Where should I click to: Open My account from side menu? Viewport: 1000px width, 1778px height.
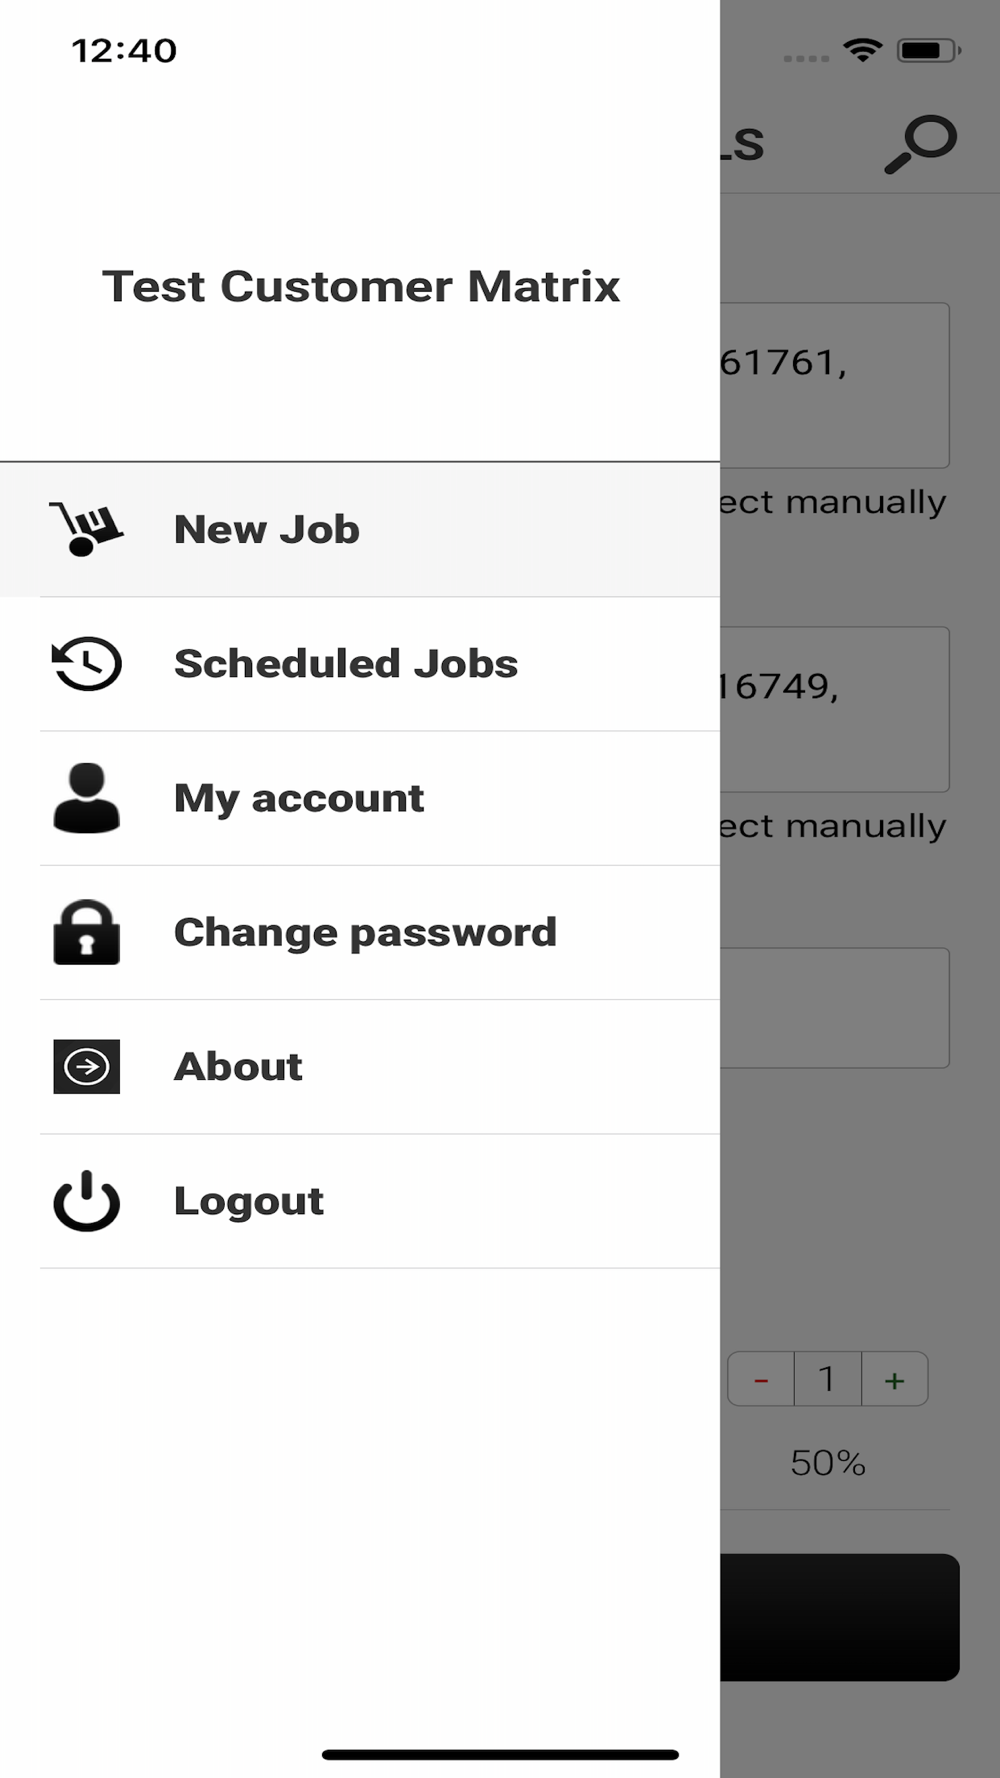[x=298, y=798]
